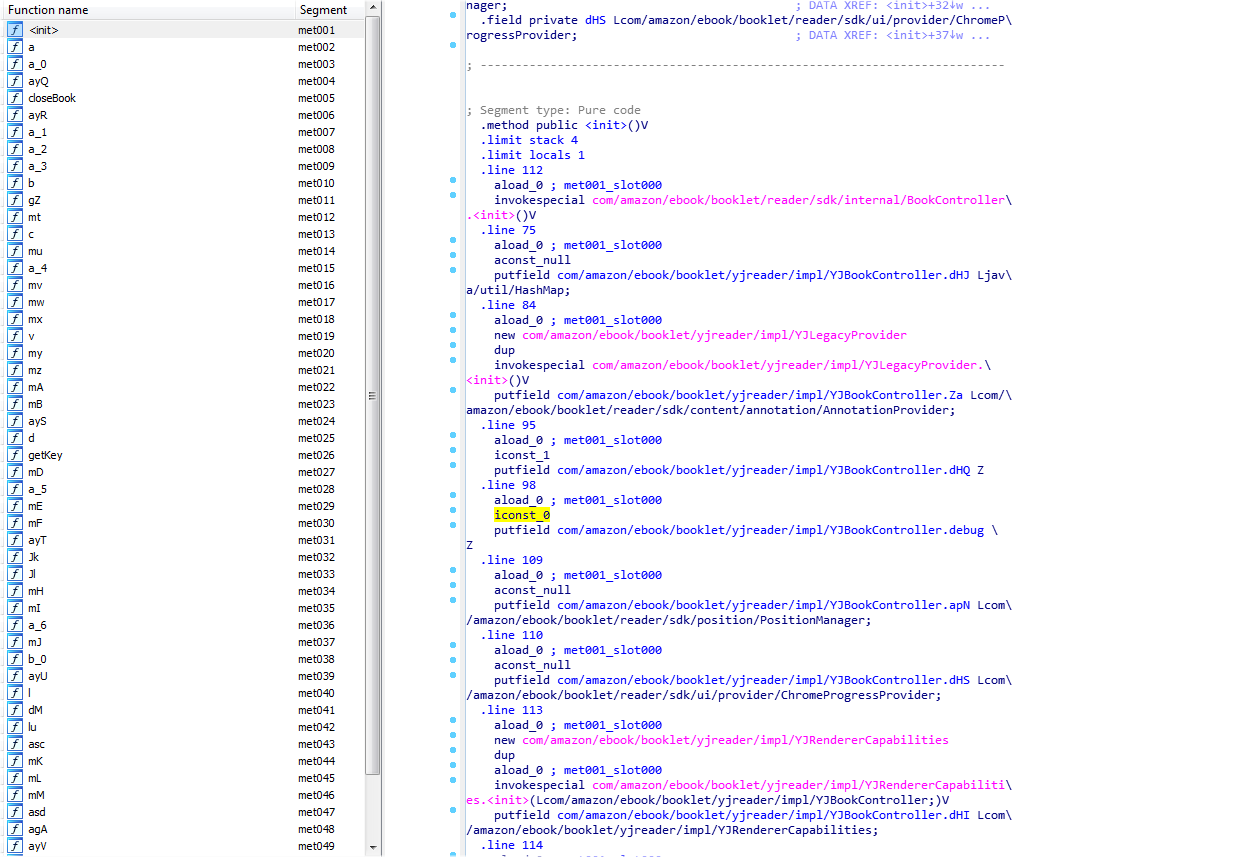Click the function icon next to ayT
This screenshot has height=857, width=1248.
point(15,540)
